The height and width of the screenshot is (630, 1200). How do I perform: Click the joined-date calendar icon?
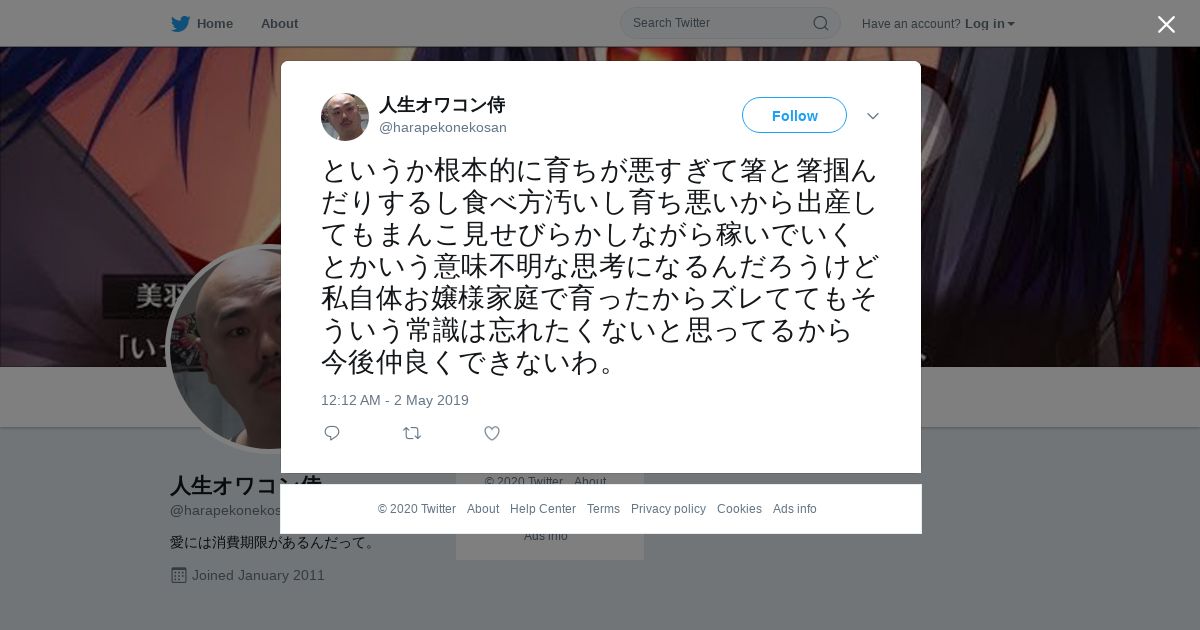tap(179, 575)
